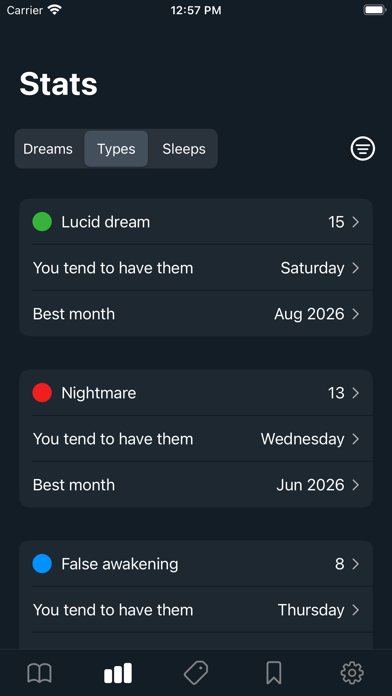The image size is (392, 696).
Task: Tap the blue False awakening color dot
Action: click(42, 564)
